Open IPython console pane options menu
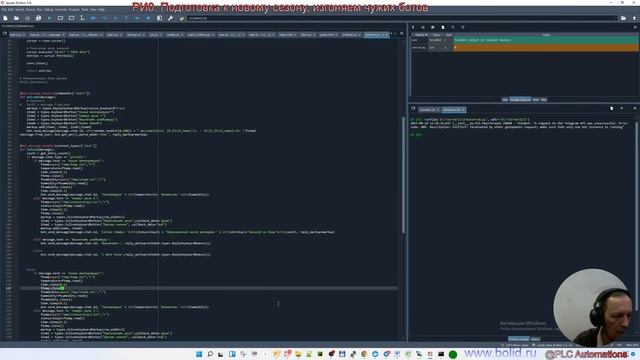Screen dimensions: 640x360 click(635, 109)
